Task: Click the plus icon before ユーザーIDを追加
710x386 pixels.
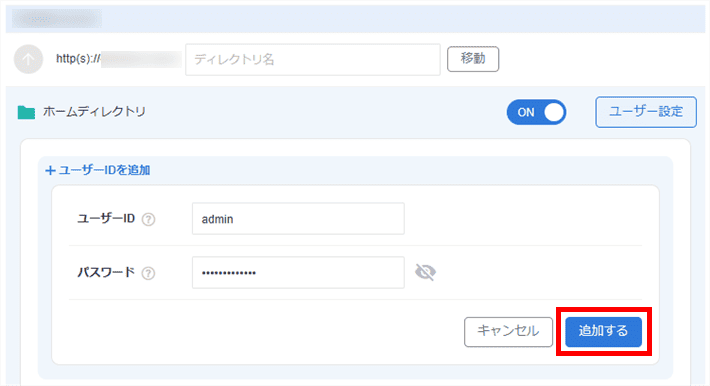Action: coord(50,170)
